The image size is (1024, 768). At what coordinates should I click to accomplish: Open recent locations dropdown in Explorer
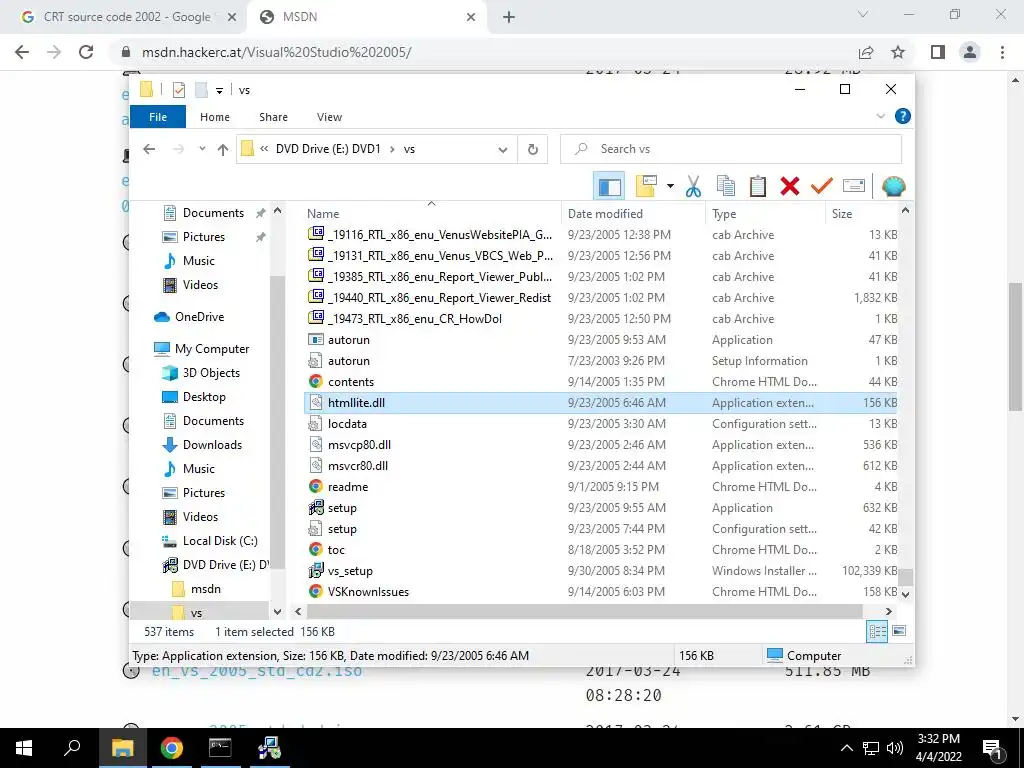(202, 149)
